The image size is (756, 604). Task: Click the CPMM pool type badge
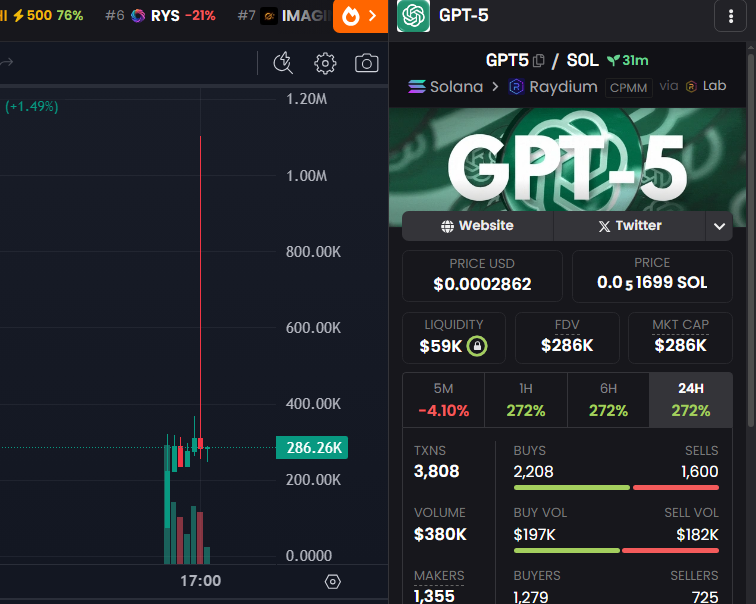coord(628,88)
